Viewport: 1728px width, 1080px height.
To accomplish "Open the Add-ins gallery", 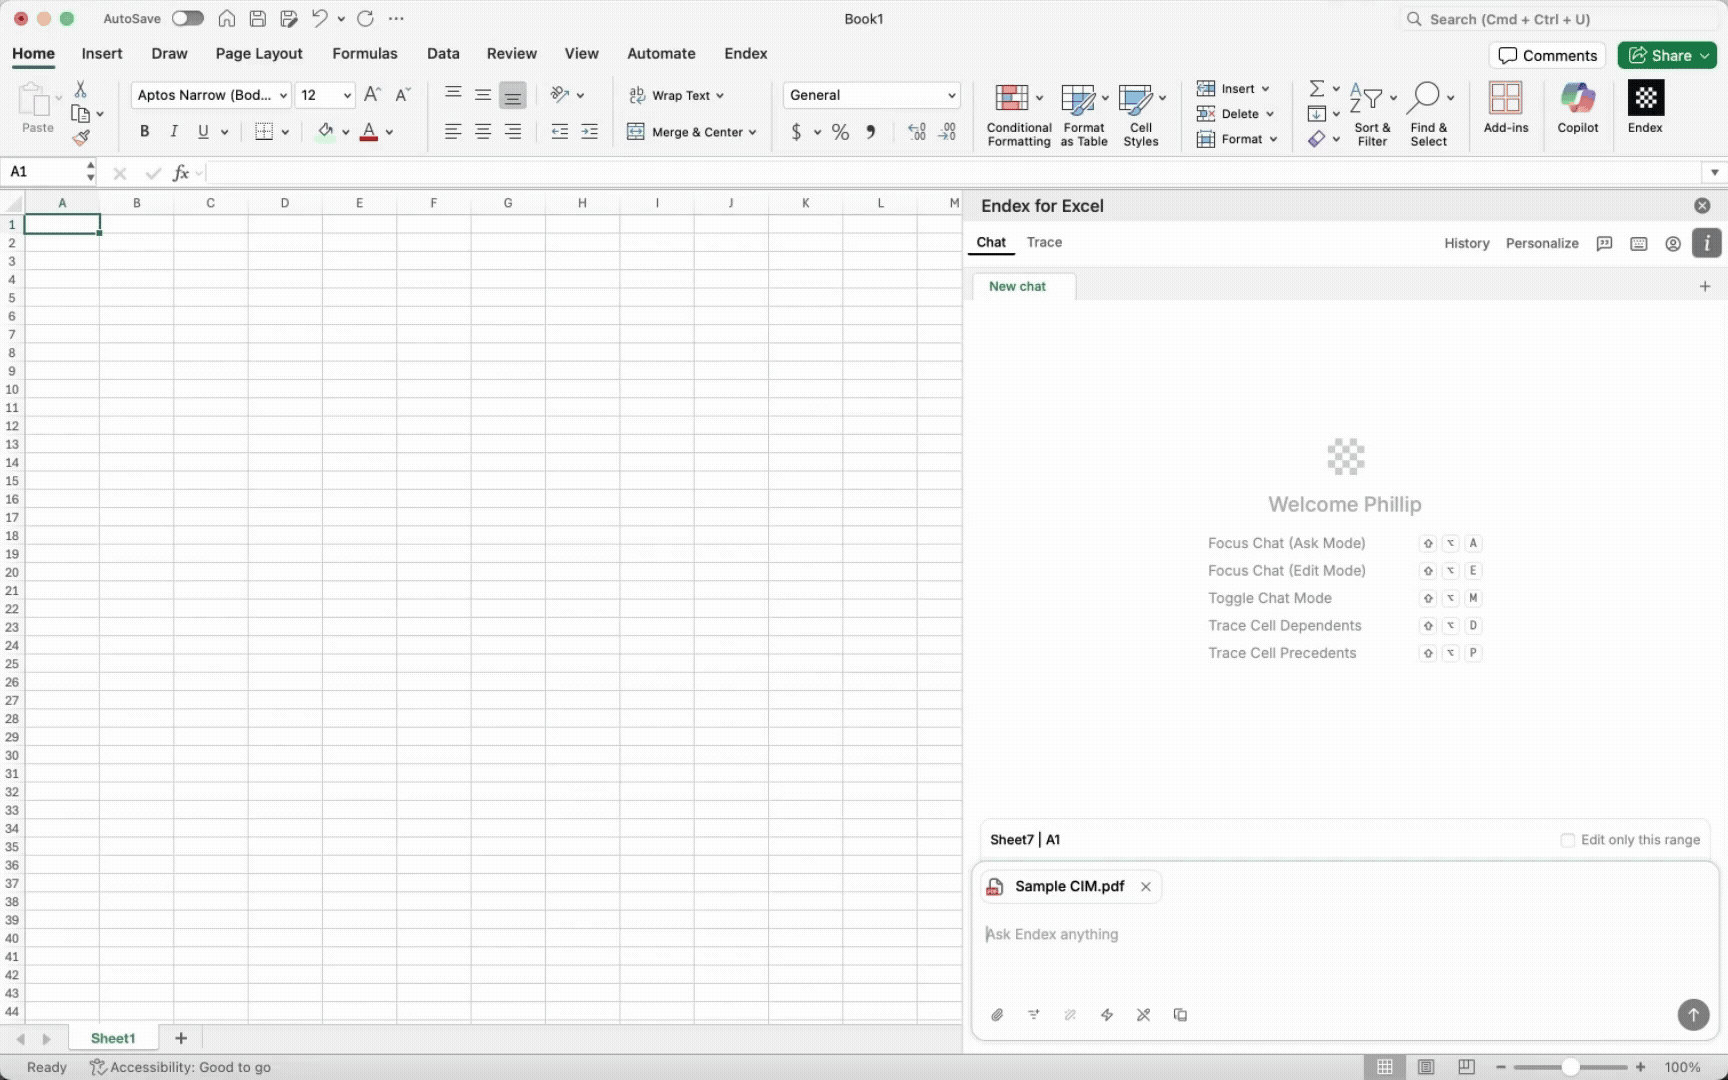I will pyautogui.click(x=1506, y=107).
